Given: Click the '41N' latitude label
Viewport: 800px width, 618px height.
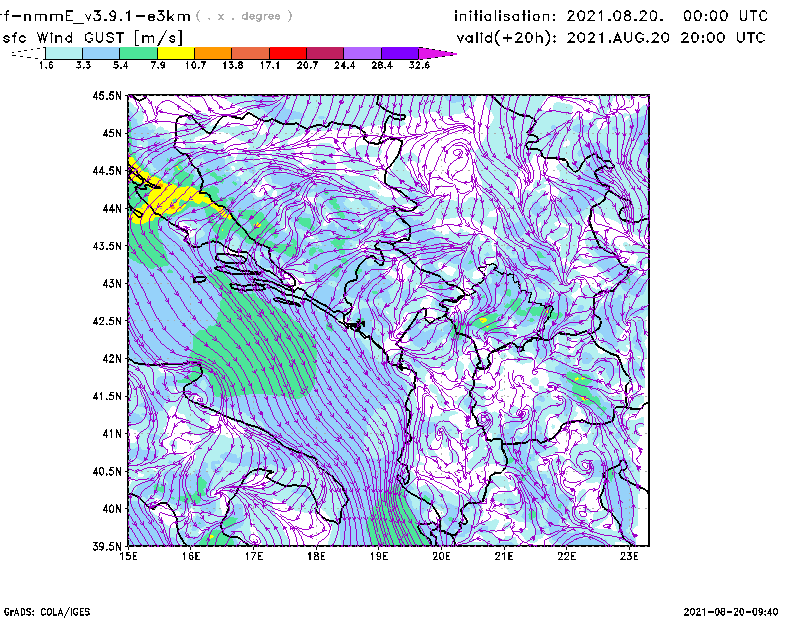Looking at the screenshot, I should [112, 434].
